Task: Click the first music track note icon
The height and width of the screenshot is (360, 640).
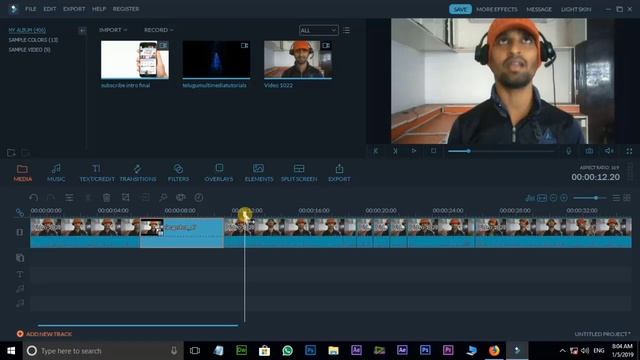Action: pyautogui.click(x=20, y=289)
